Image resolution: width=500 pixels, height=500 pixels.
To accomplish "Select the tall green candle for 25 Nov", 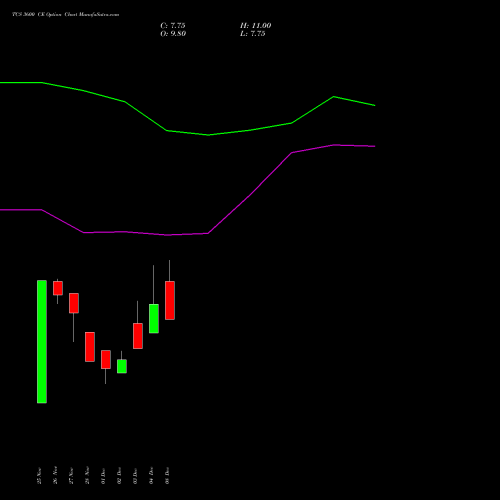I will 42,342.
